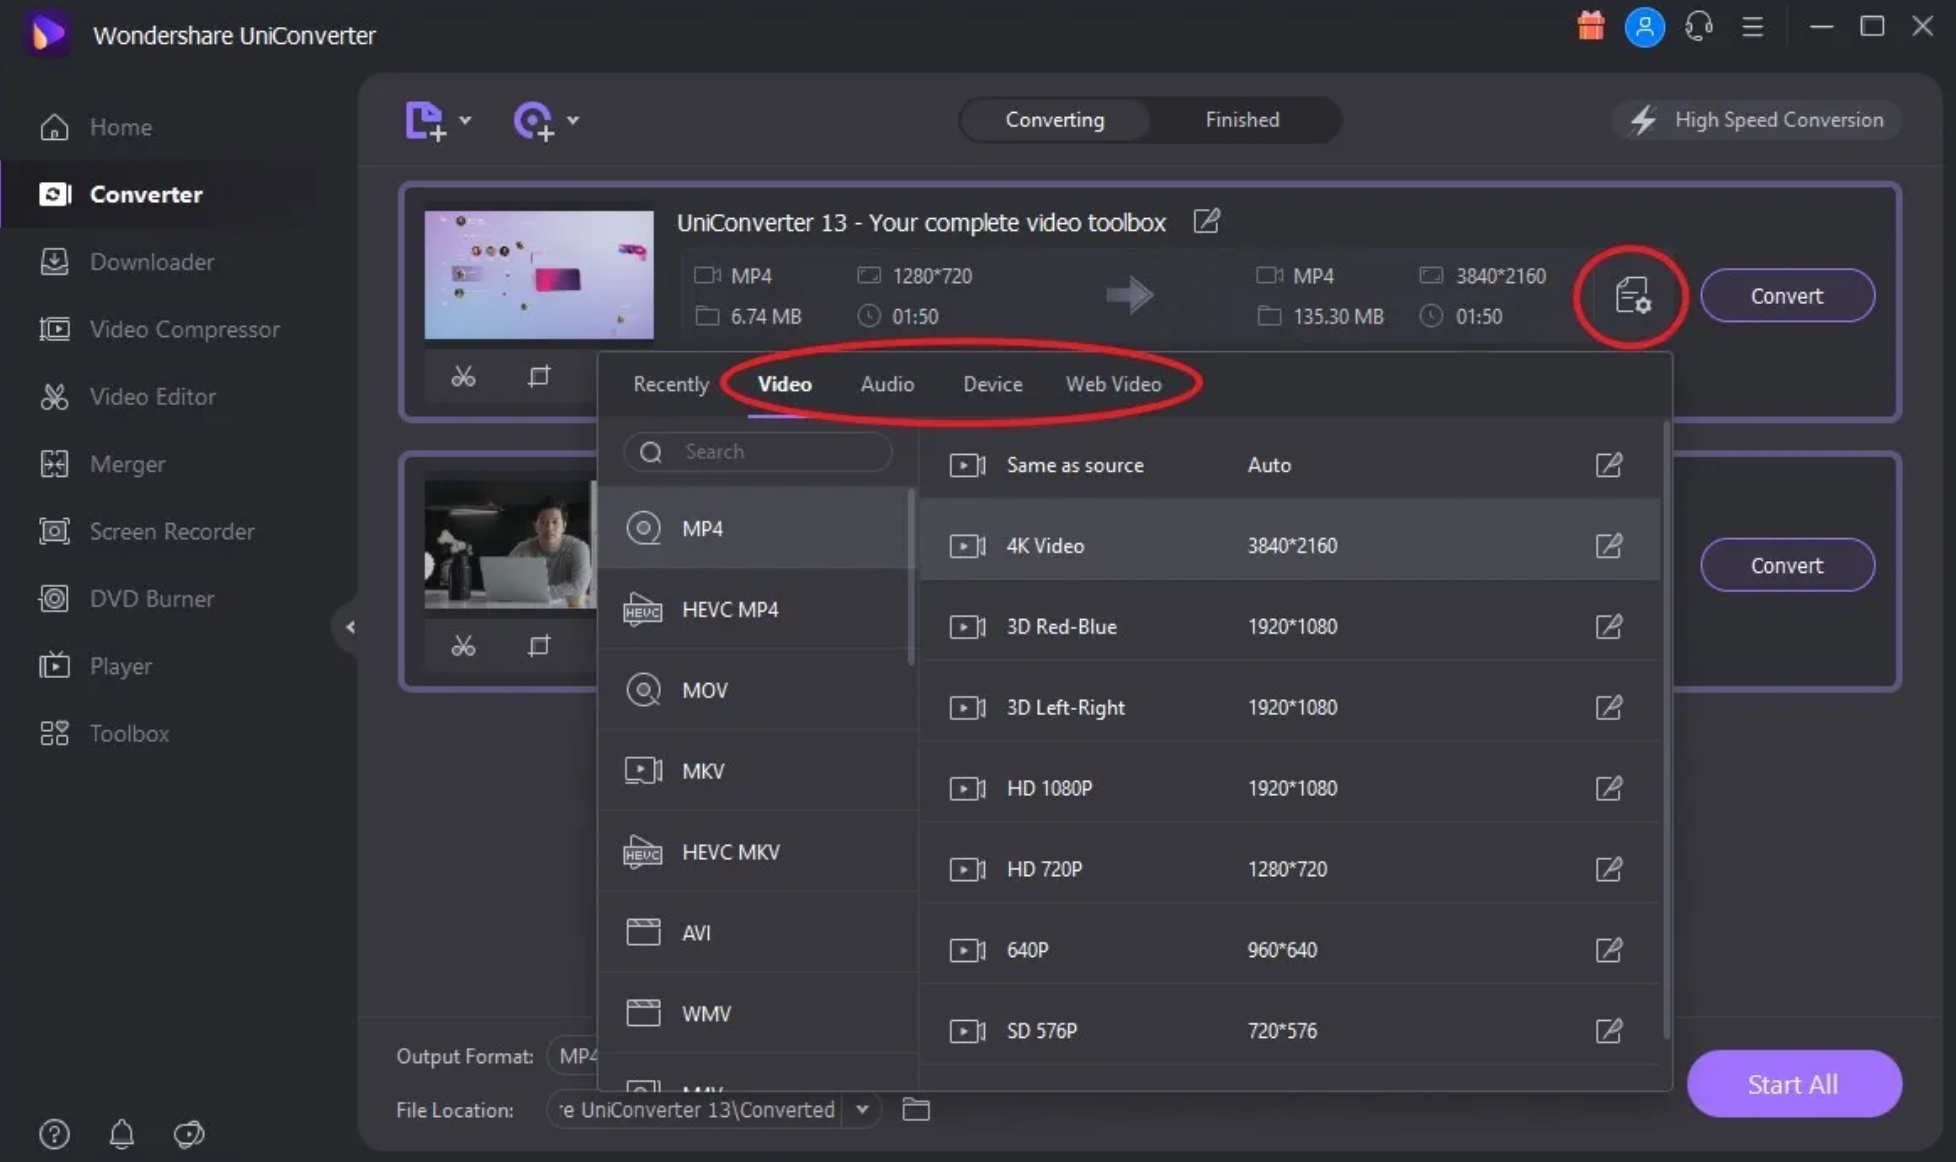Open output settings icon for first video
Screen dimensions: 1956x1162
tap(1632, 296)
